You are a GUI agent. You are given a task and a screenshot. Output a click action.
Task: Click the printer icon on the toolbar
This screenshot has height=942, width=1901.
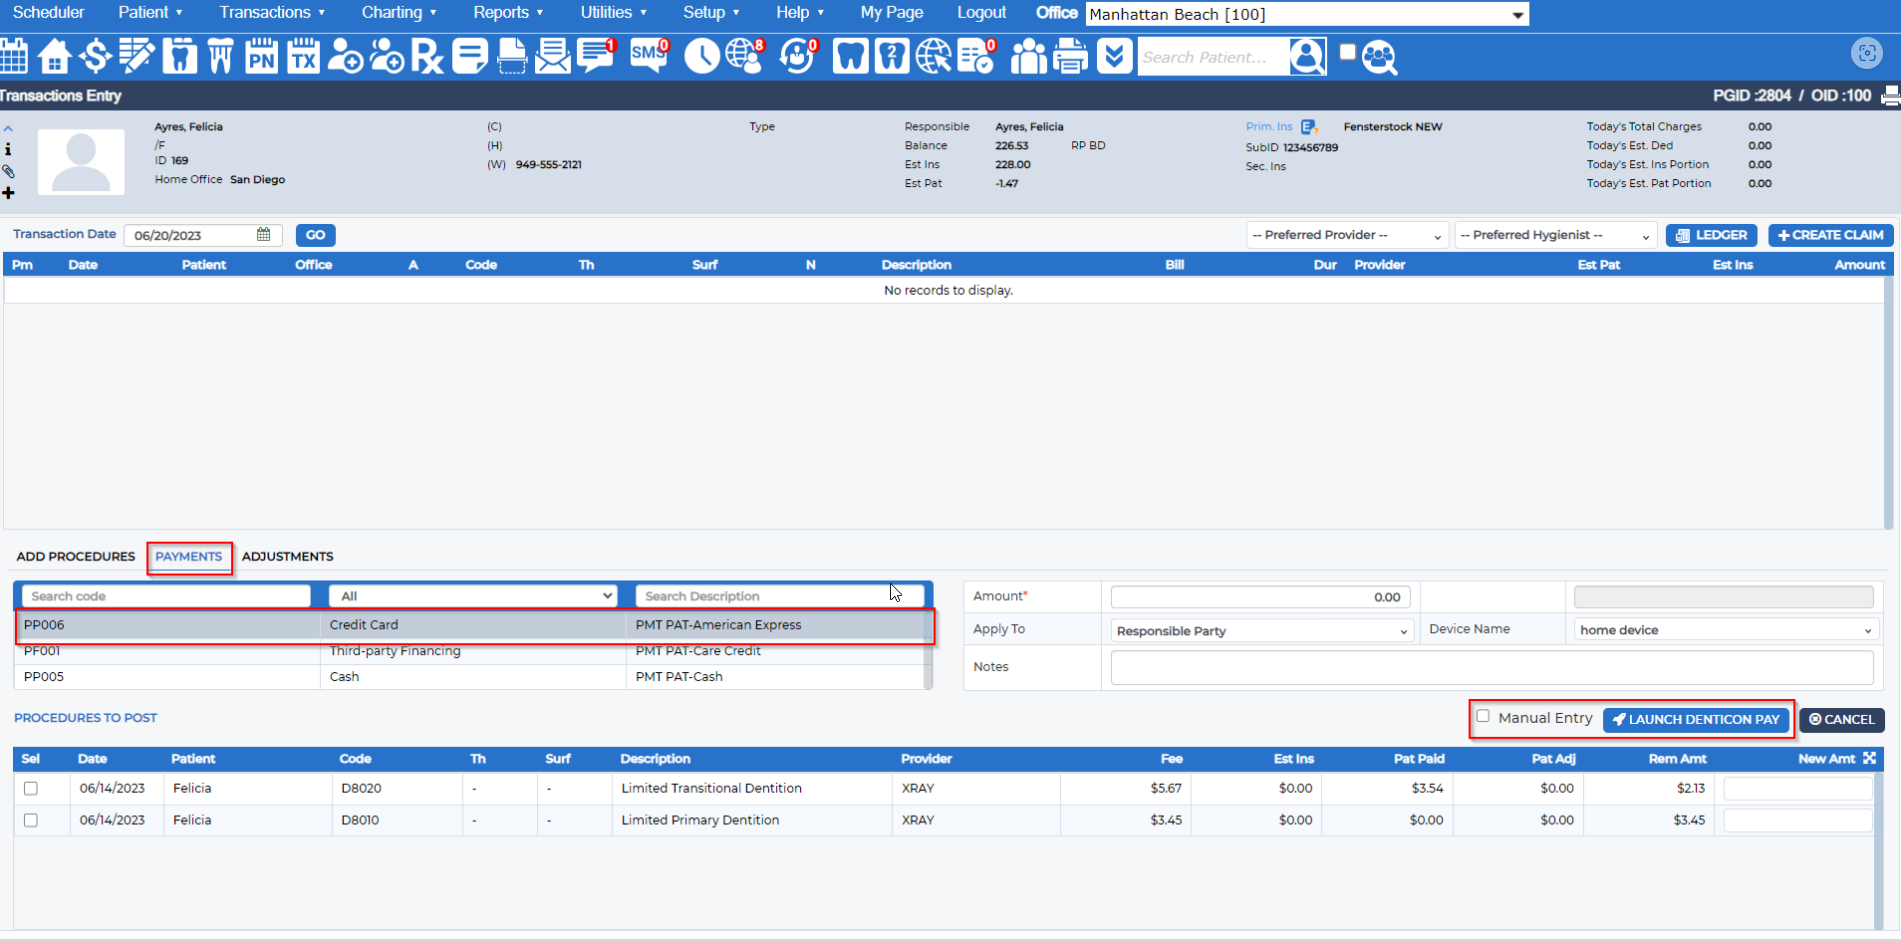[x=1070, y=56]
